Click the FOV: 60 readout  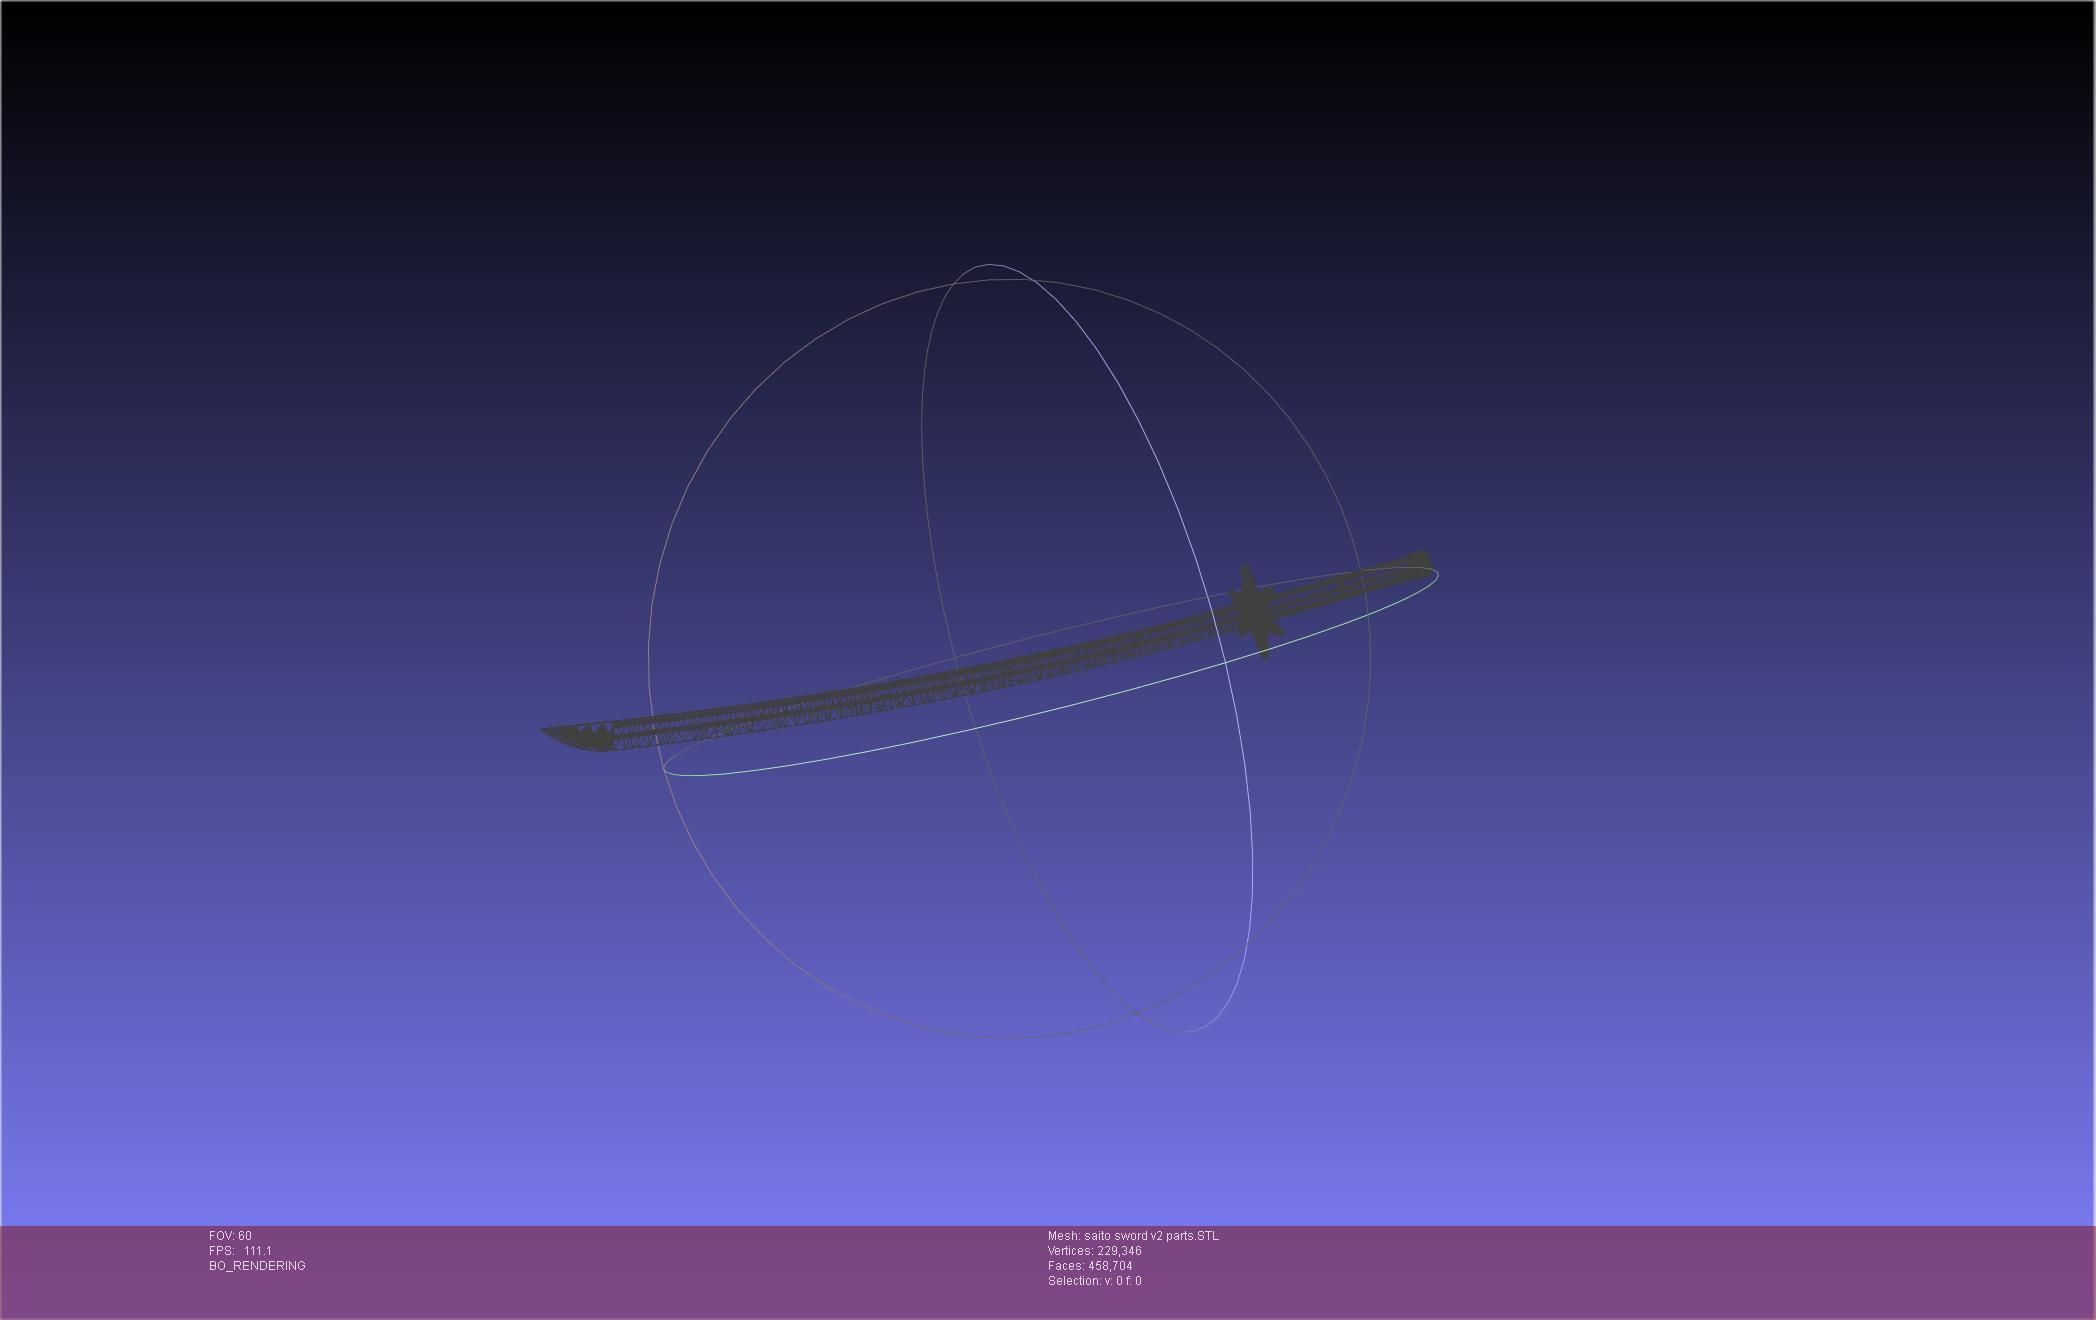click(x=230, y=1236)
